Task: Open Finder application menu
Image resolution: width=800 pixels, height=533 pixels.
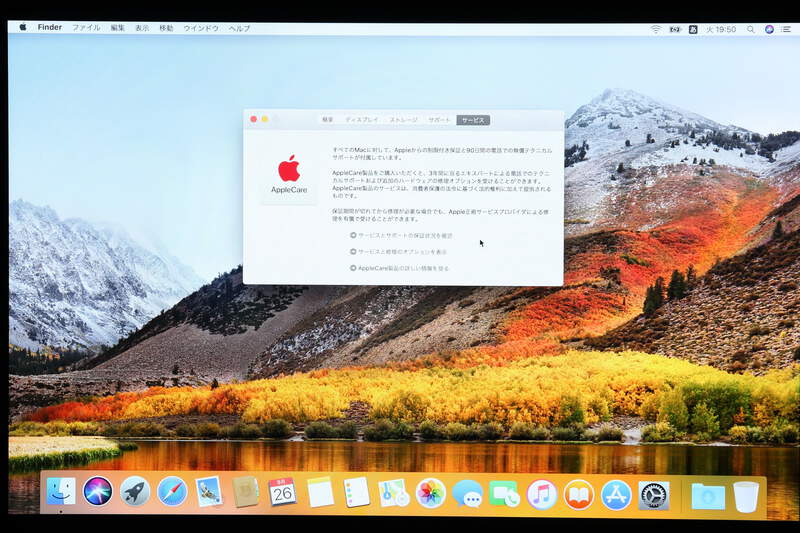Action: point(49,27)
